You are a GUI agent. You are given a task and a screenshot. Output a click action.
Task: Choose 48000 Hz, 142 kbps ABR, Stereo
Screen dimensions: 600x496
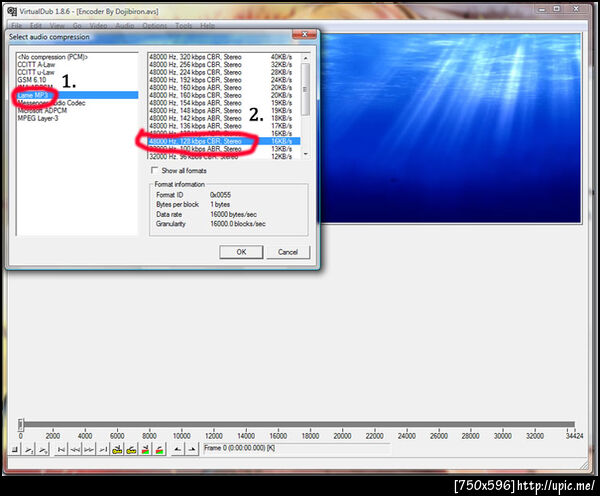tap(224, 118)
